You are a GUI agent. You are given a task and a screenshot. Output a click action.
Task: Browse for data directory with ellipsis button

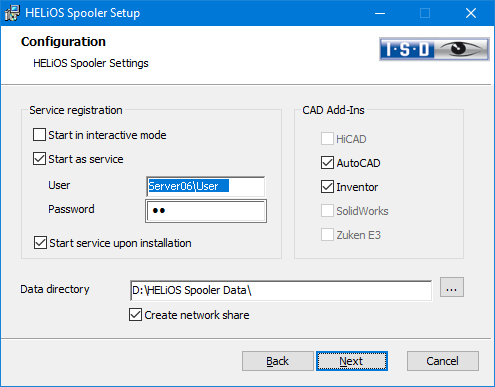(452, 287)
